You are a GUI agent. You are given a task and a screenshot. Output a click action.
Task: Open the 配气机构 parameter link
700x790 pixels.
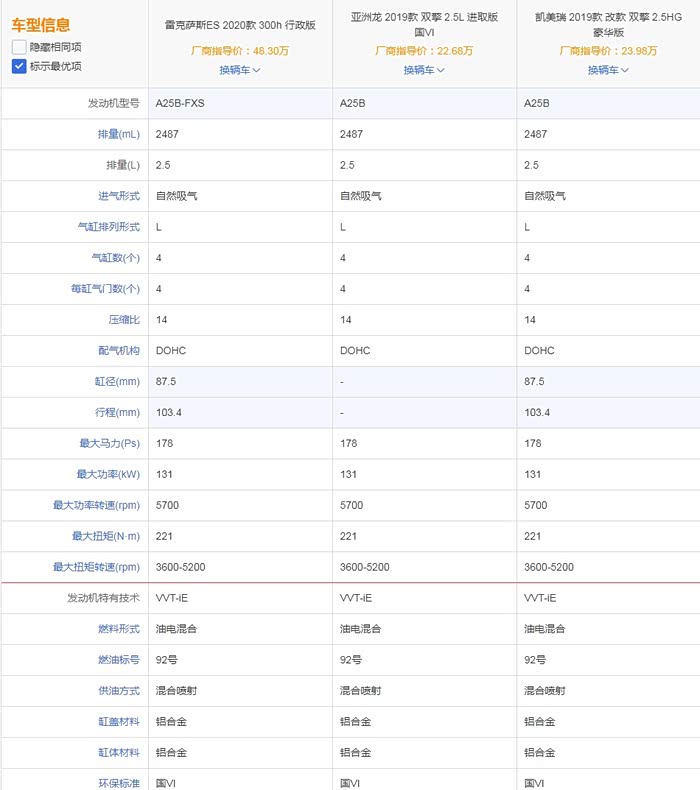coord(120,351)
